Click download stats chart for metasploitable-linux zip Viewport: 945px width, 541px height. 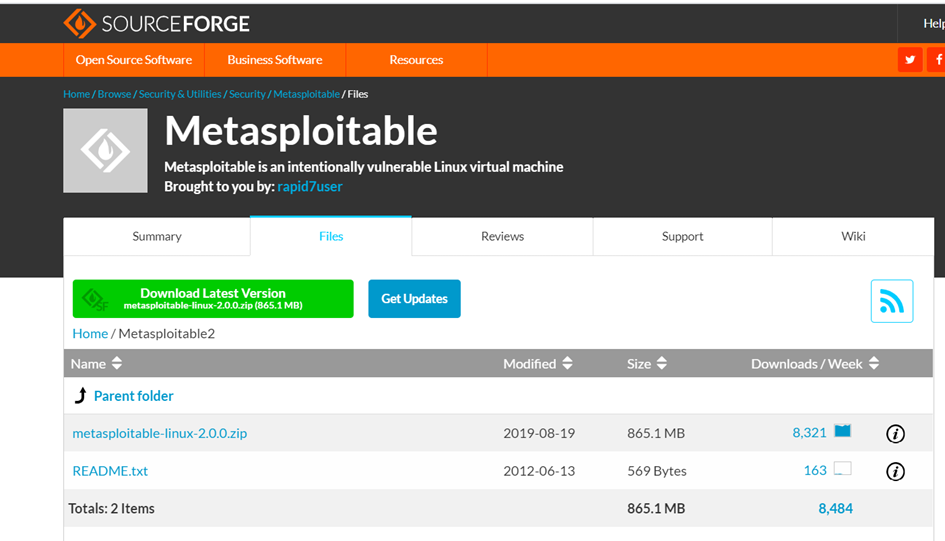(x=843, y=431)
